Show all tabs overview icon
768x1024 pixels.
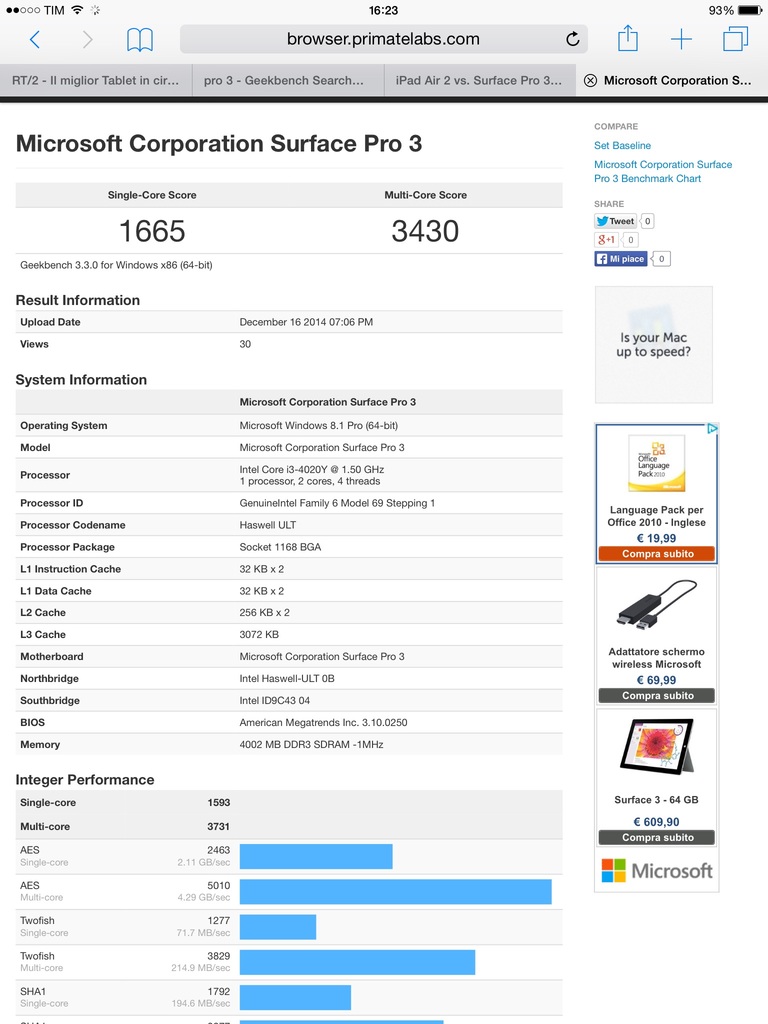tap(735, 40)
